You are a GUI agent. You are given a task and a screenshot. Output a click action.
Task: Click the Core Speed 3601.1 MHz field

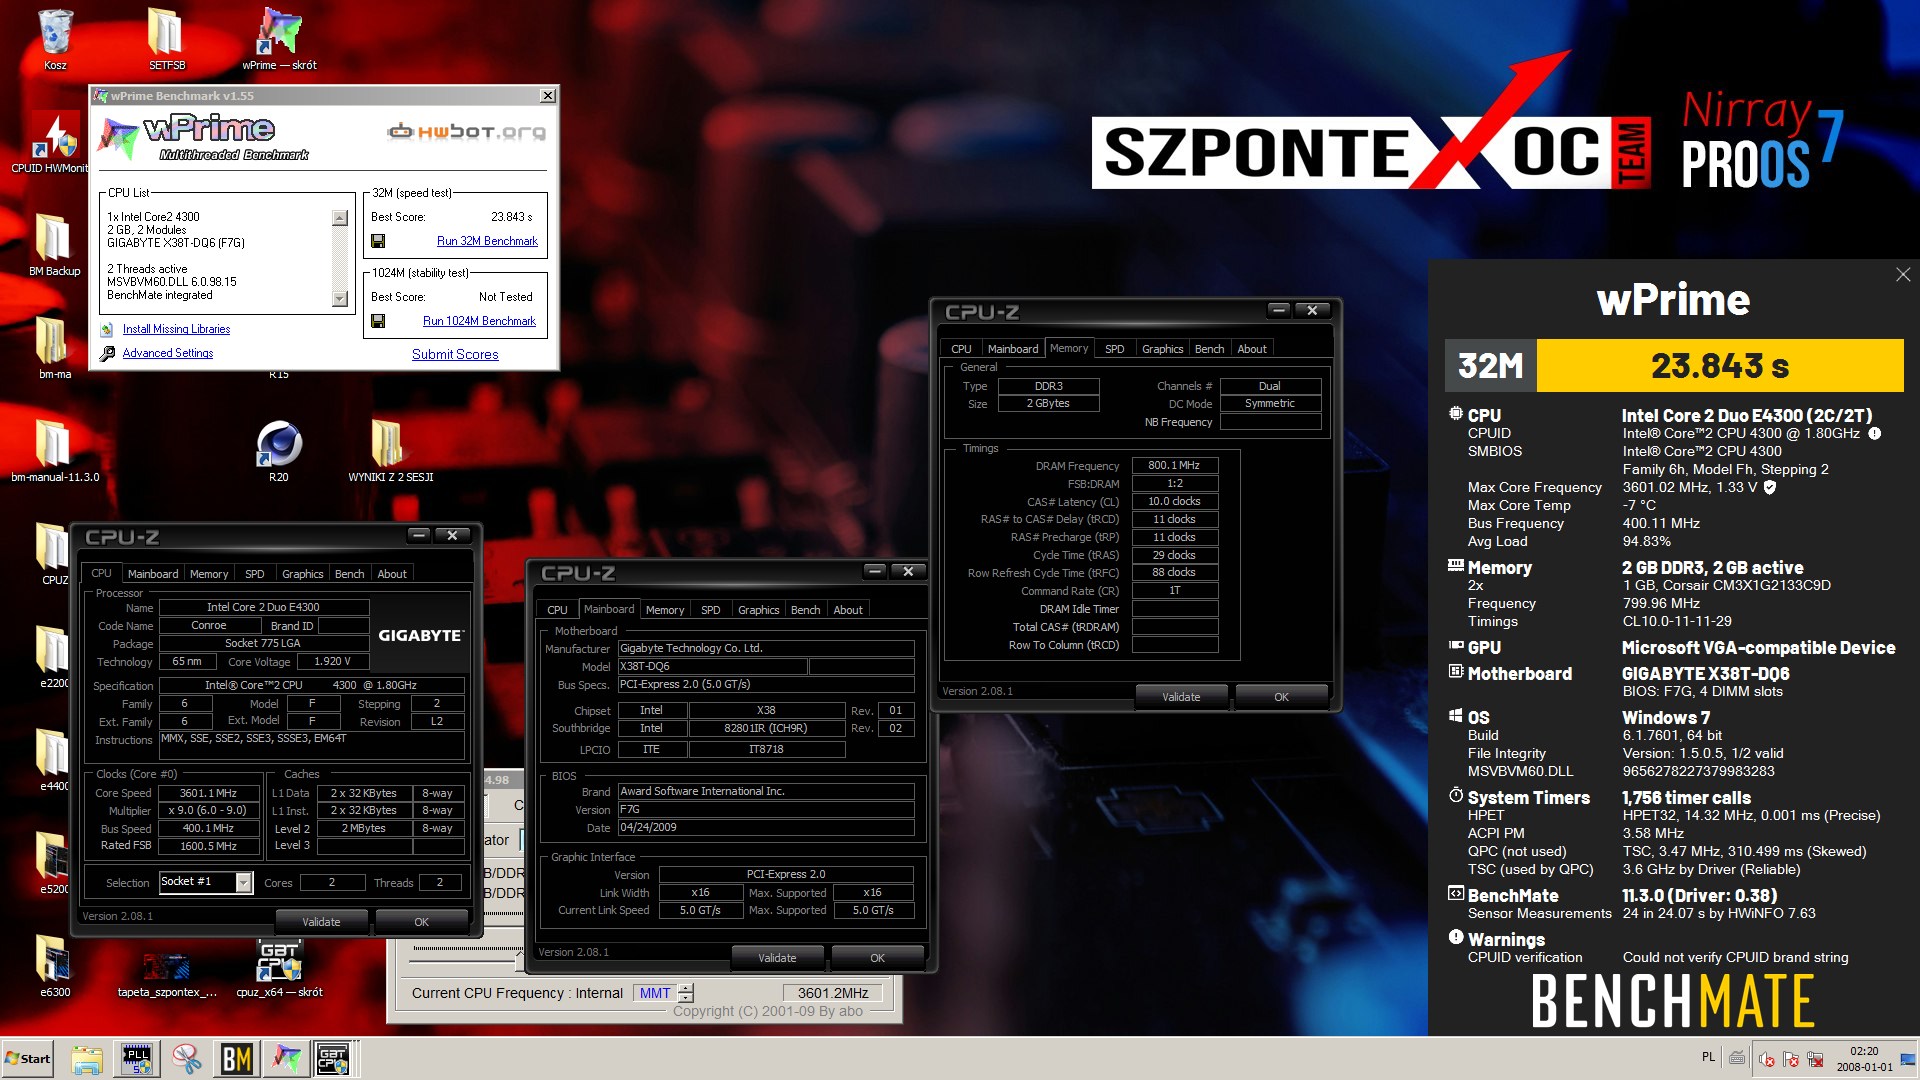point(208,793)
